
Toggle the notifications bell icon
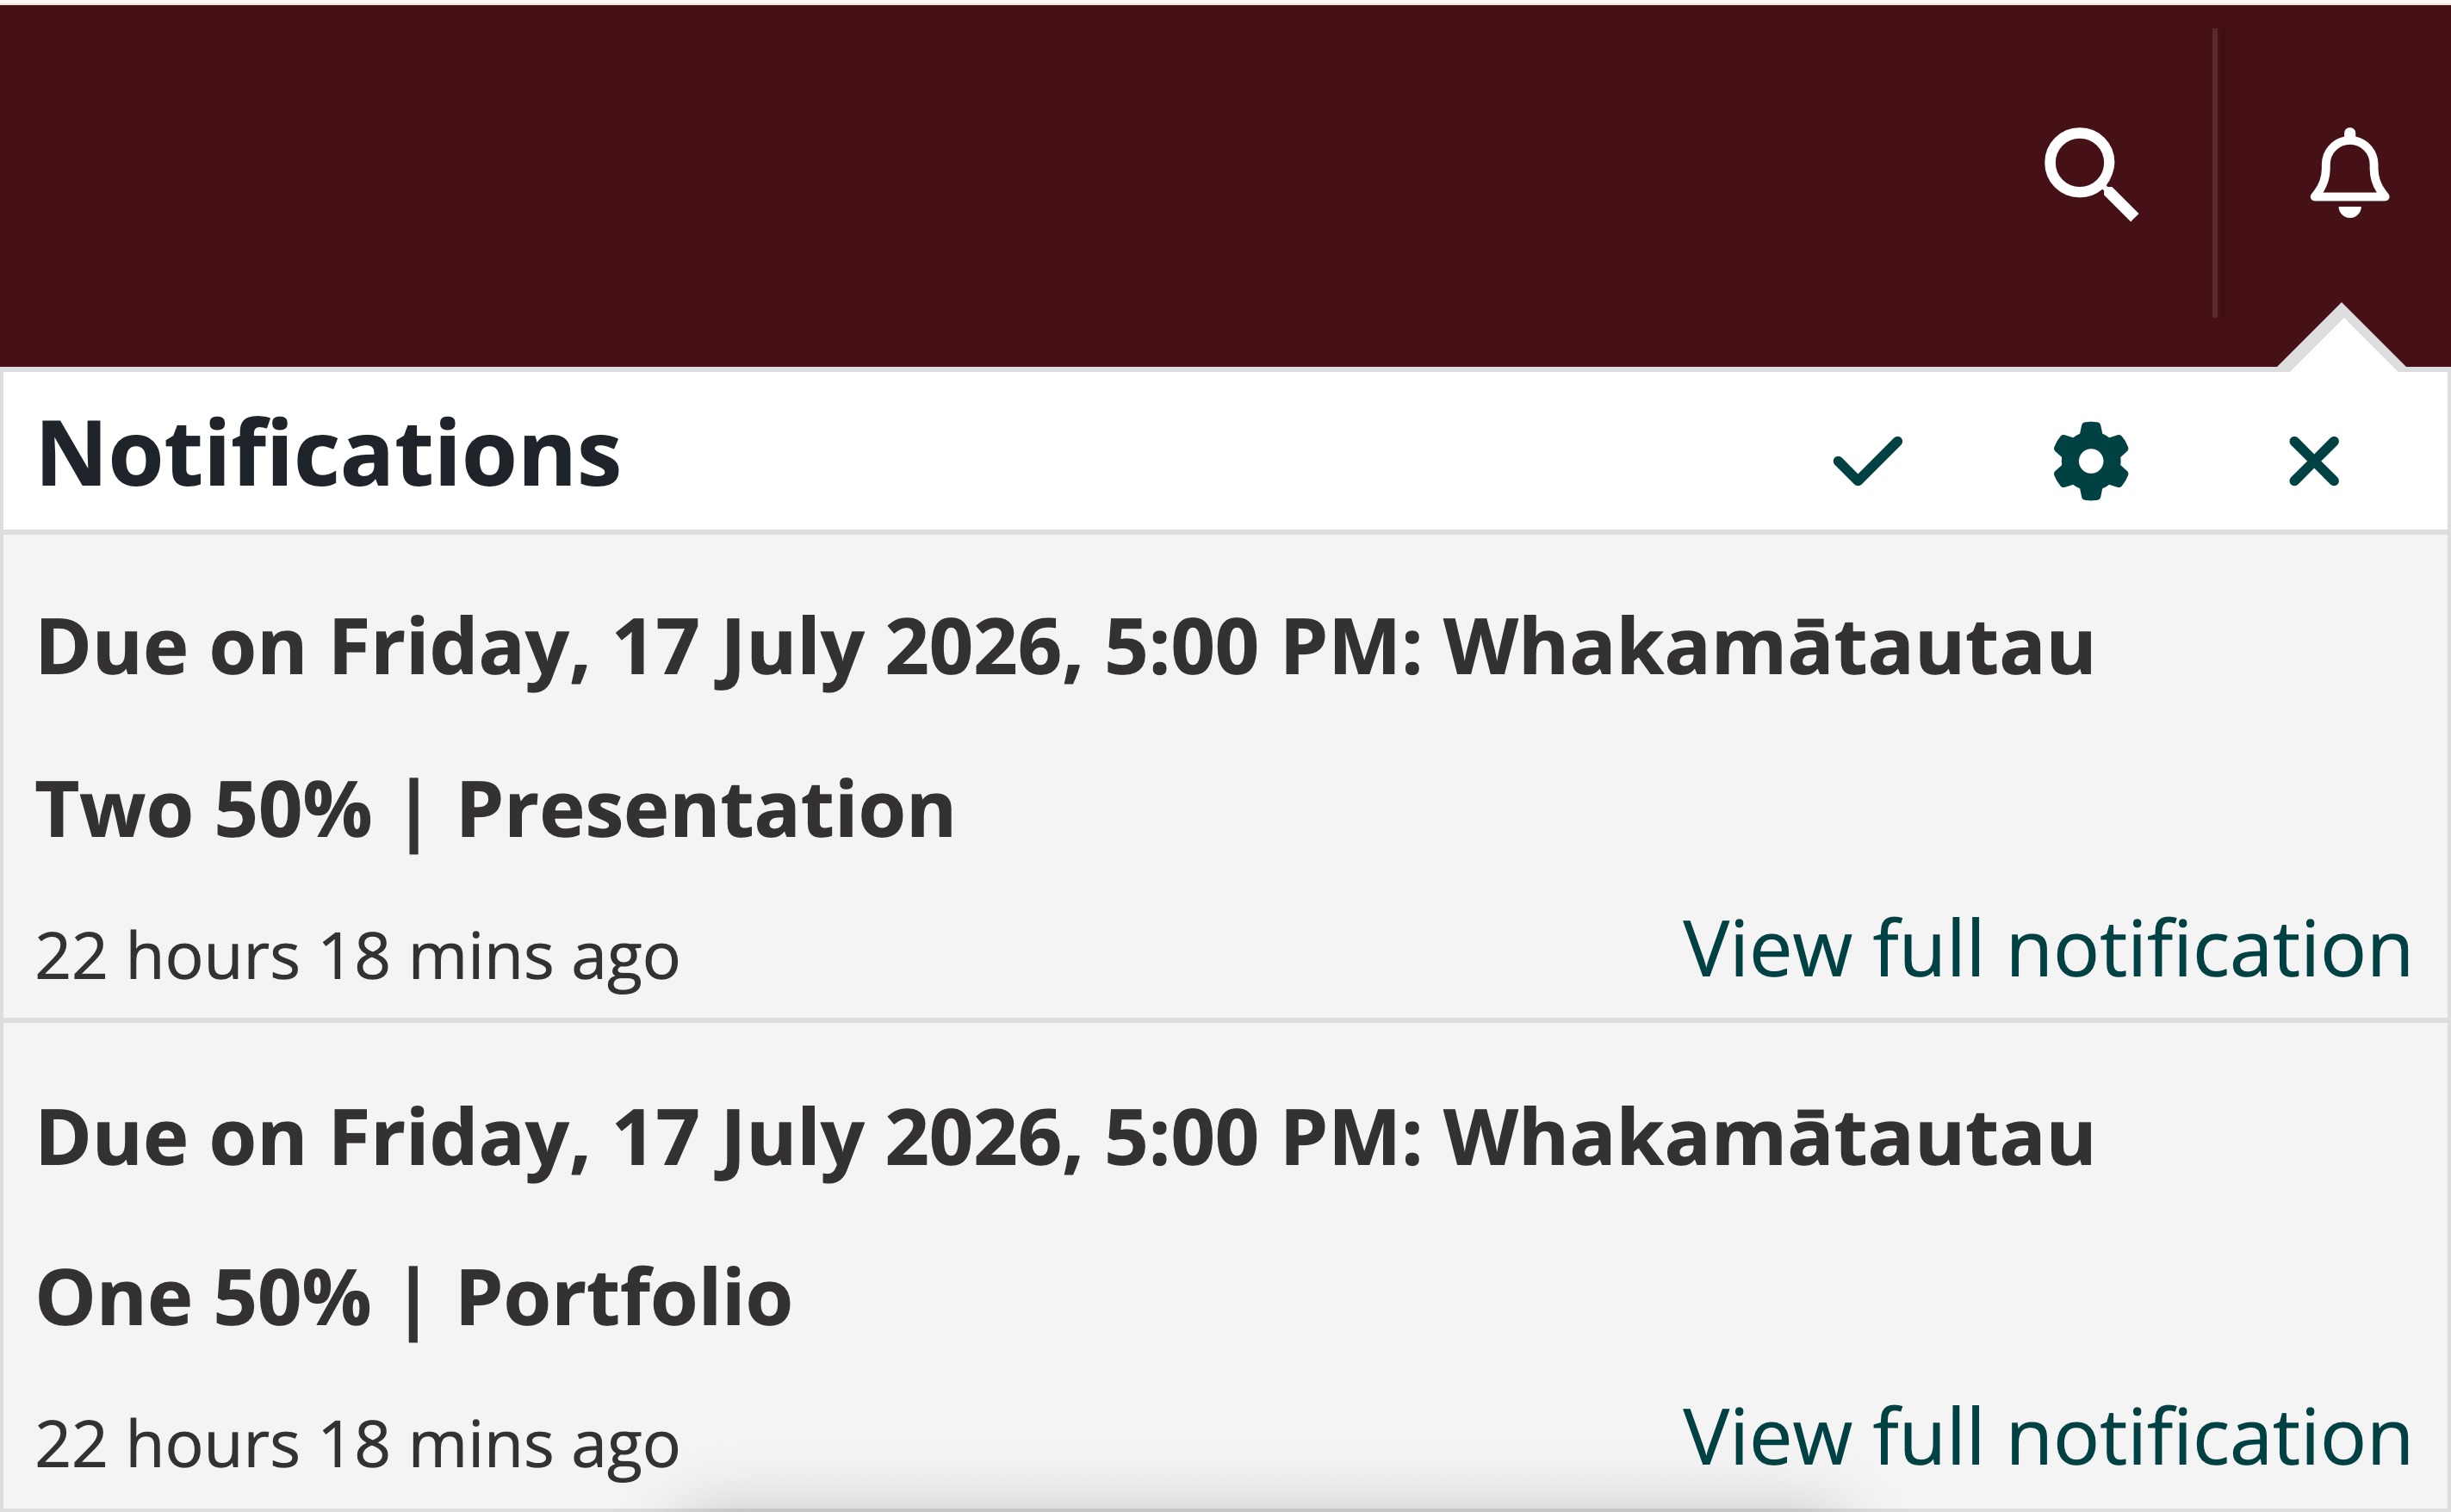click(x=2349, y=172)
